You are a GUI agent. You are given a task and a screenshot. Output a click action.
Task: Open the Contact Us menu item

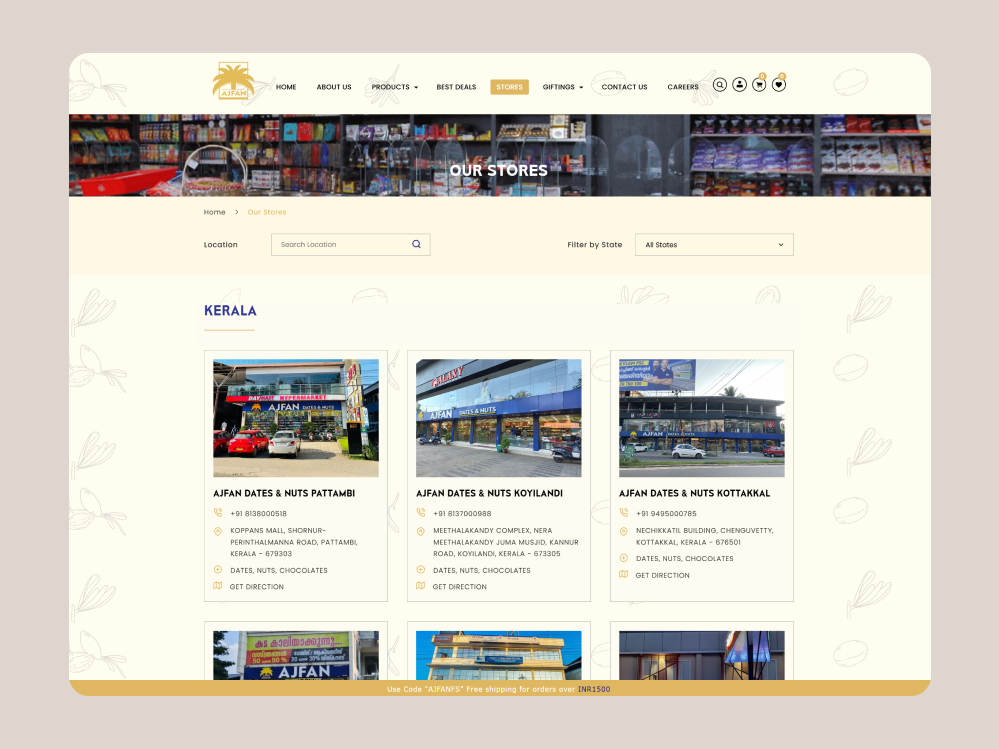(x=624, y=87)
